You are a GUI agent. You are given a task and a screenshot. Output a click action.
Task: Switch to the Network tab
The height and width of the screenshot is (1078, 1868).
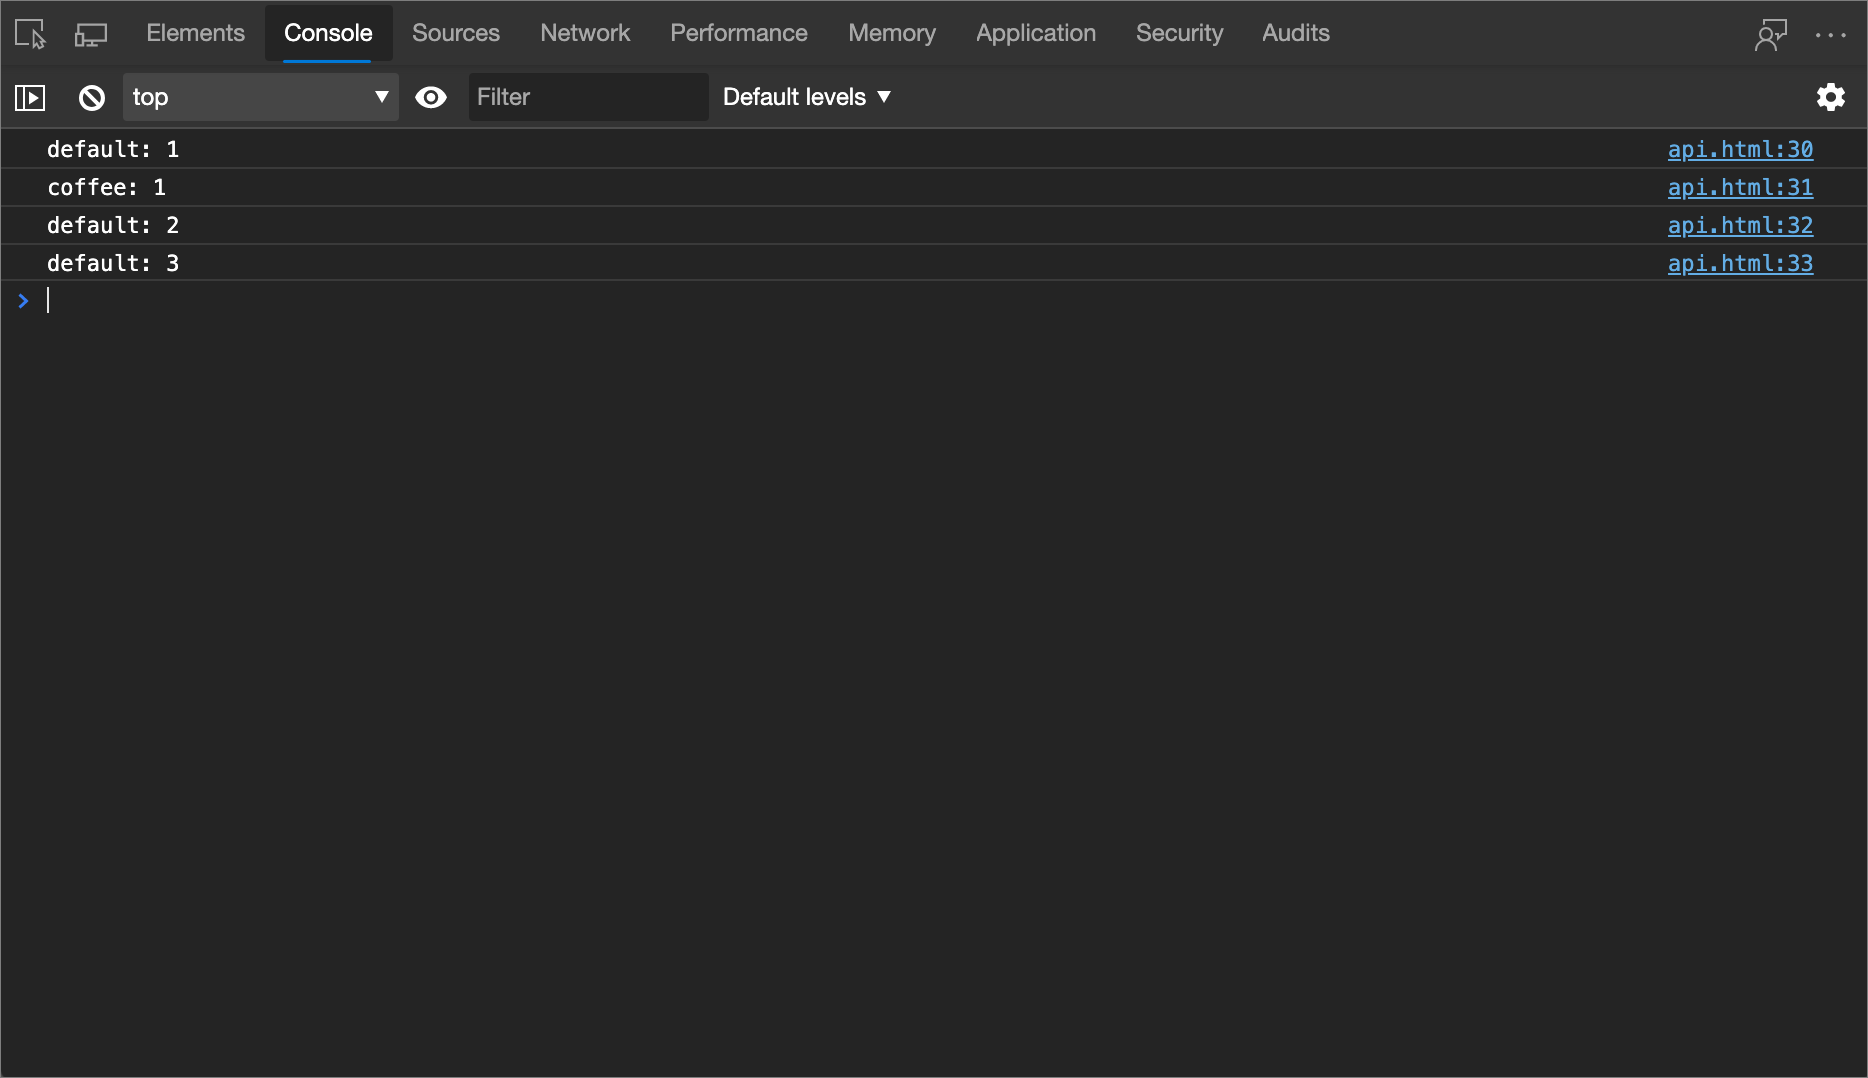point(585,33)
